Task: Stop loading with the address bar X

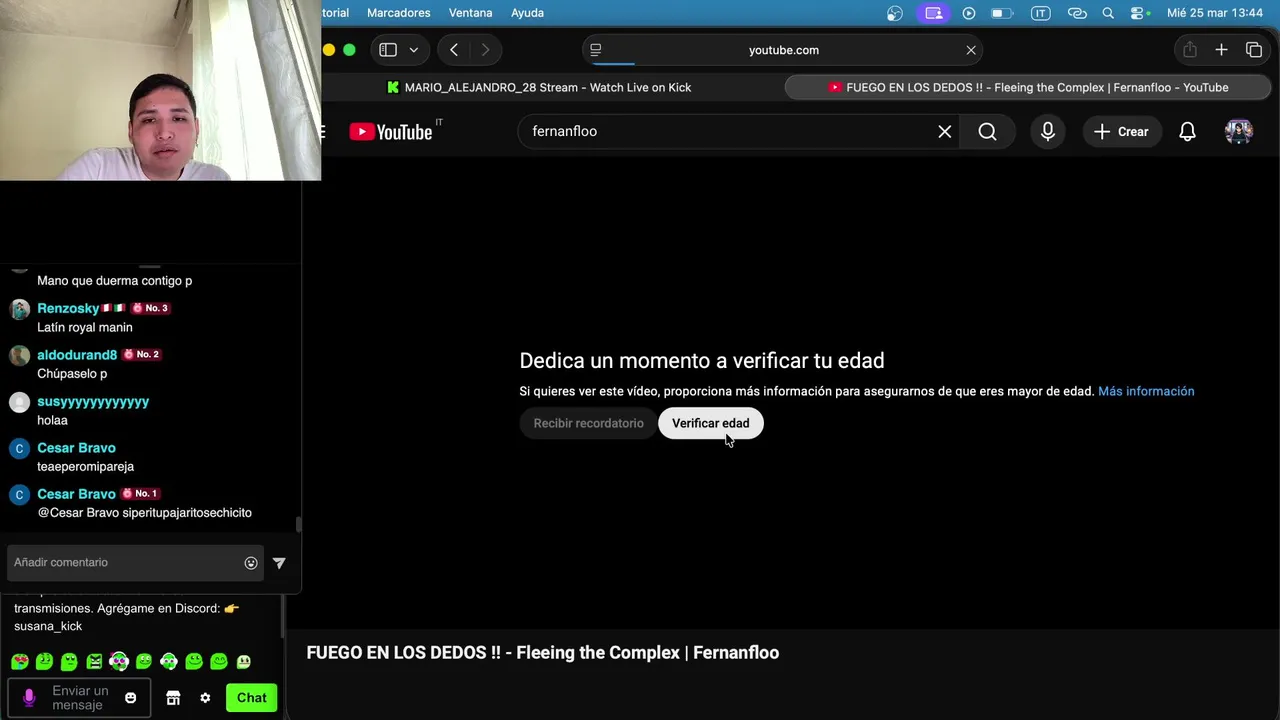Action: [970, 50]
